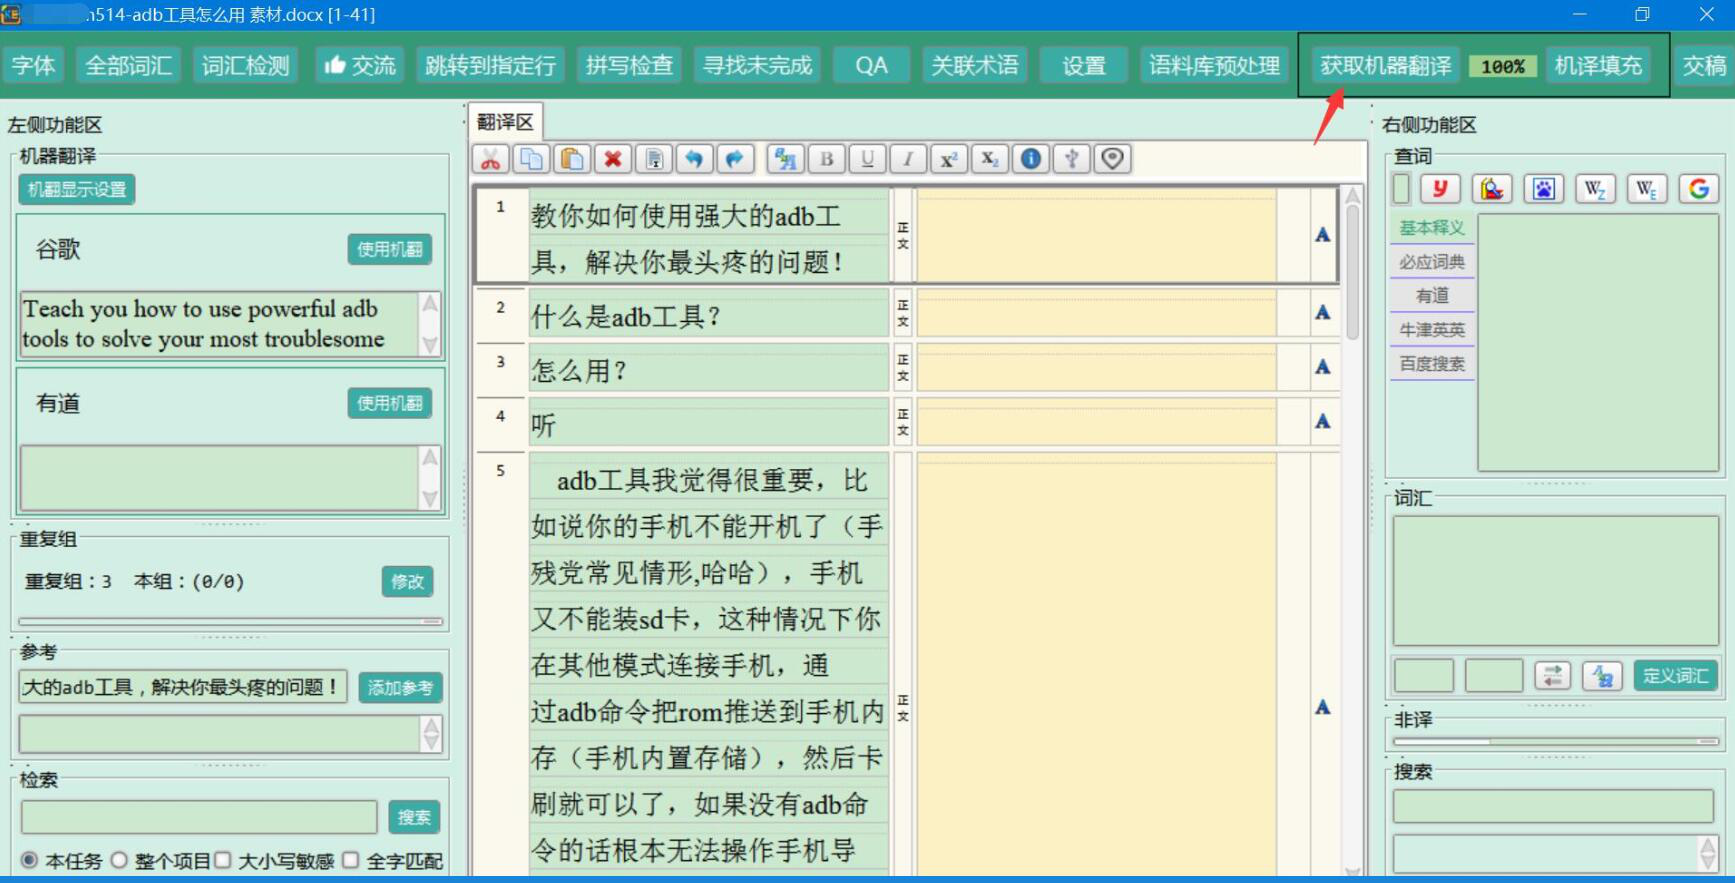Click the 修改 button in 重复组

(x=407, y=581)
